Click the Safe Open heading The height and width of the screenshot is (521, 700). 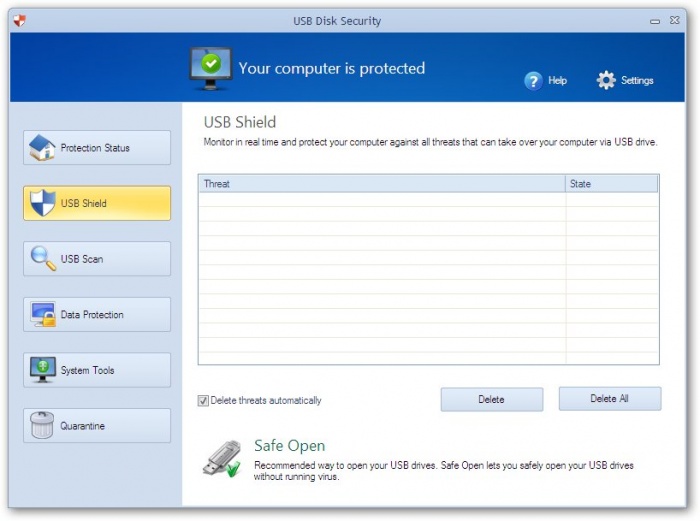point(289,446)
